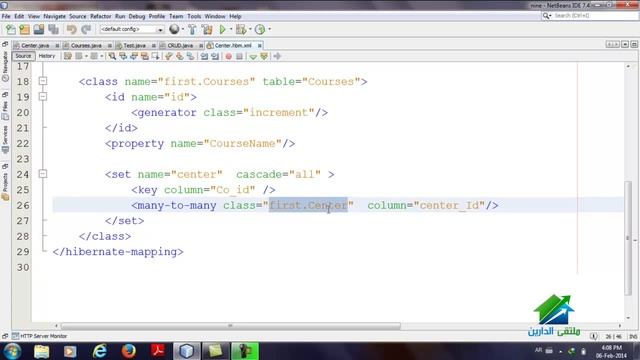Click the Shift Line Right icon
This screenshot has width=640, height=360.
click(215, 56)
